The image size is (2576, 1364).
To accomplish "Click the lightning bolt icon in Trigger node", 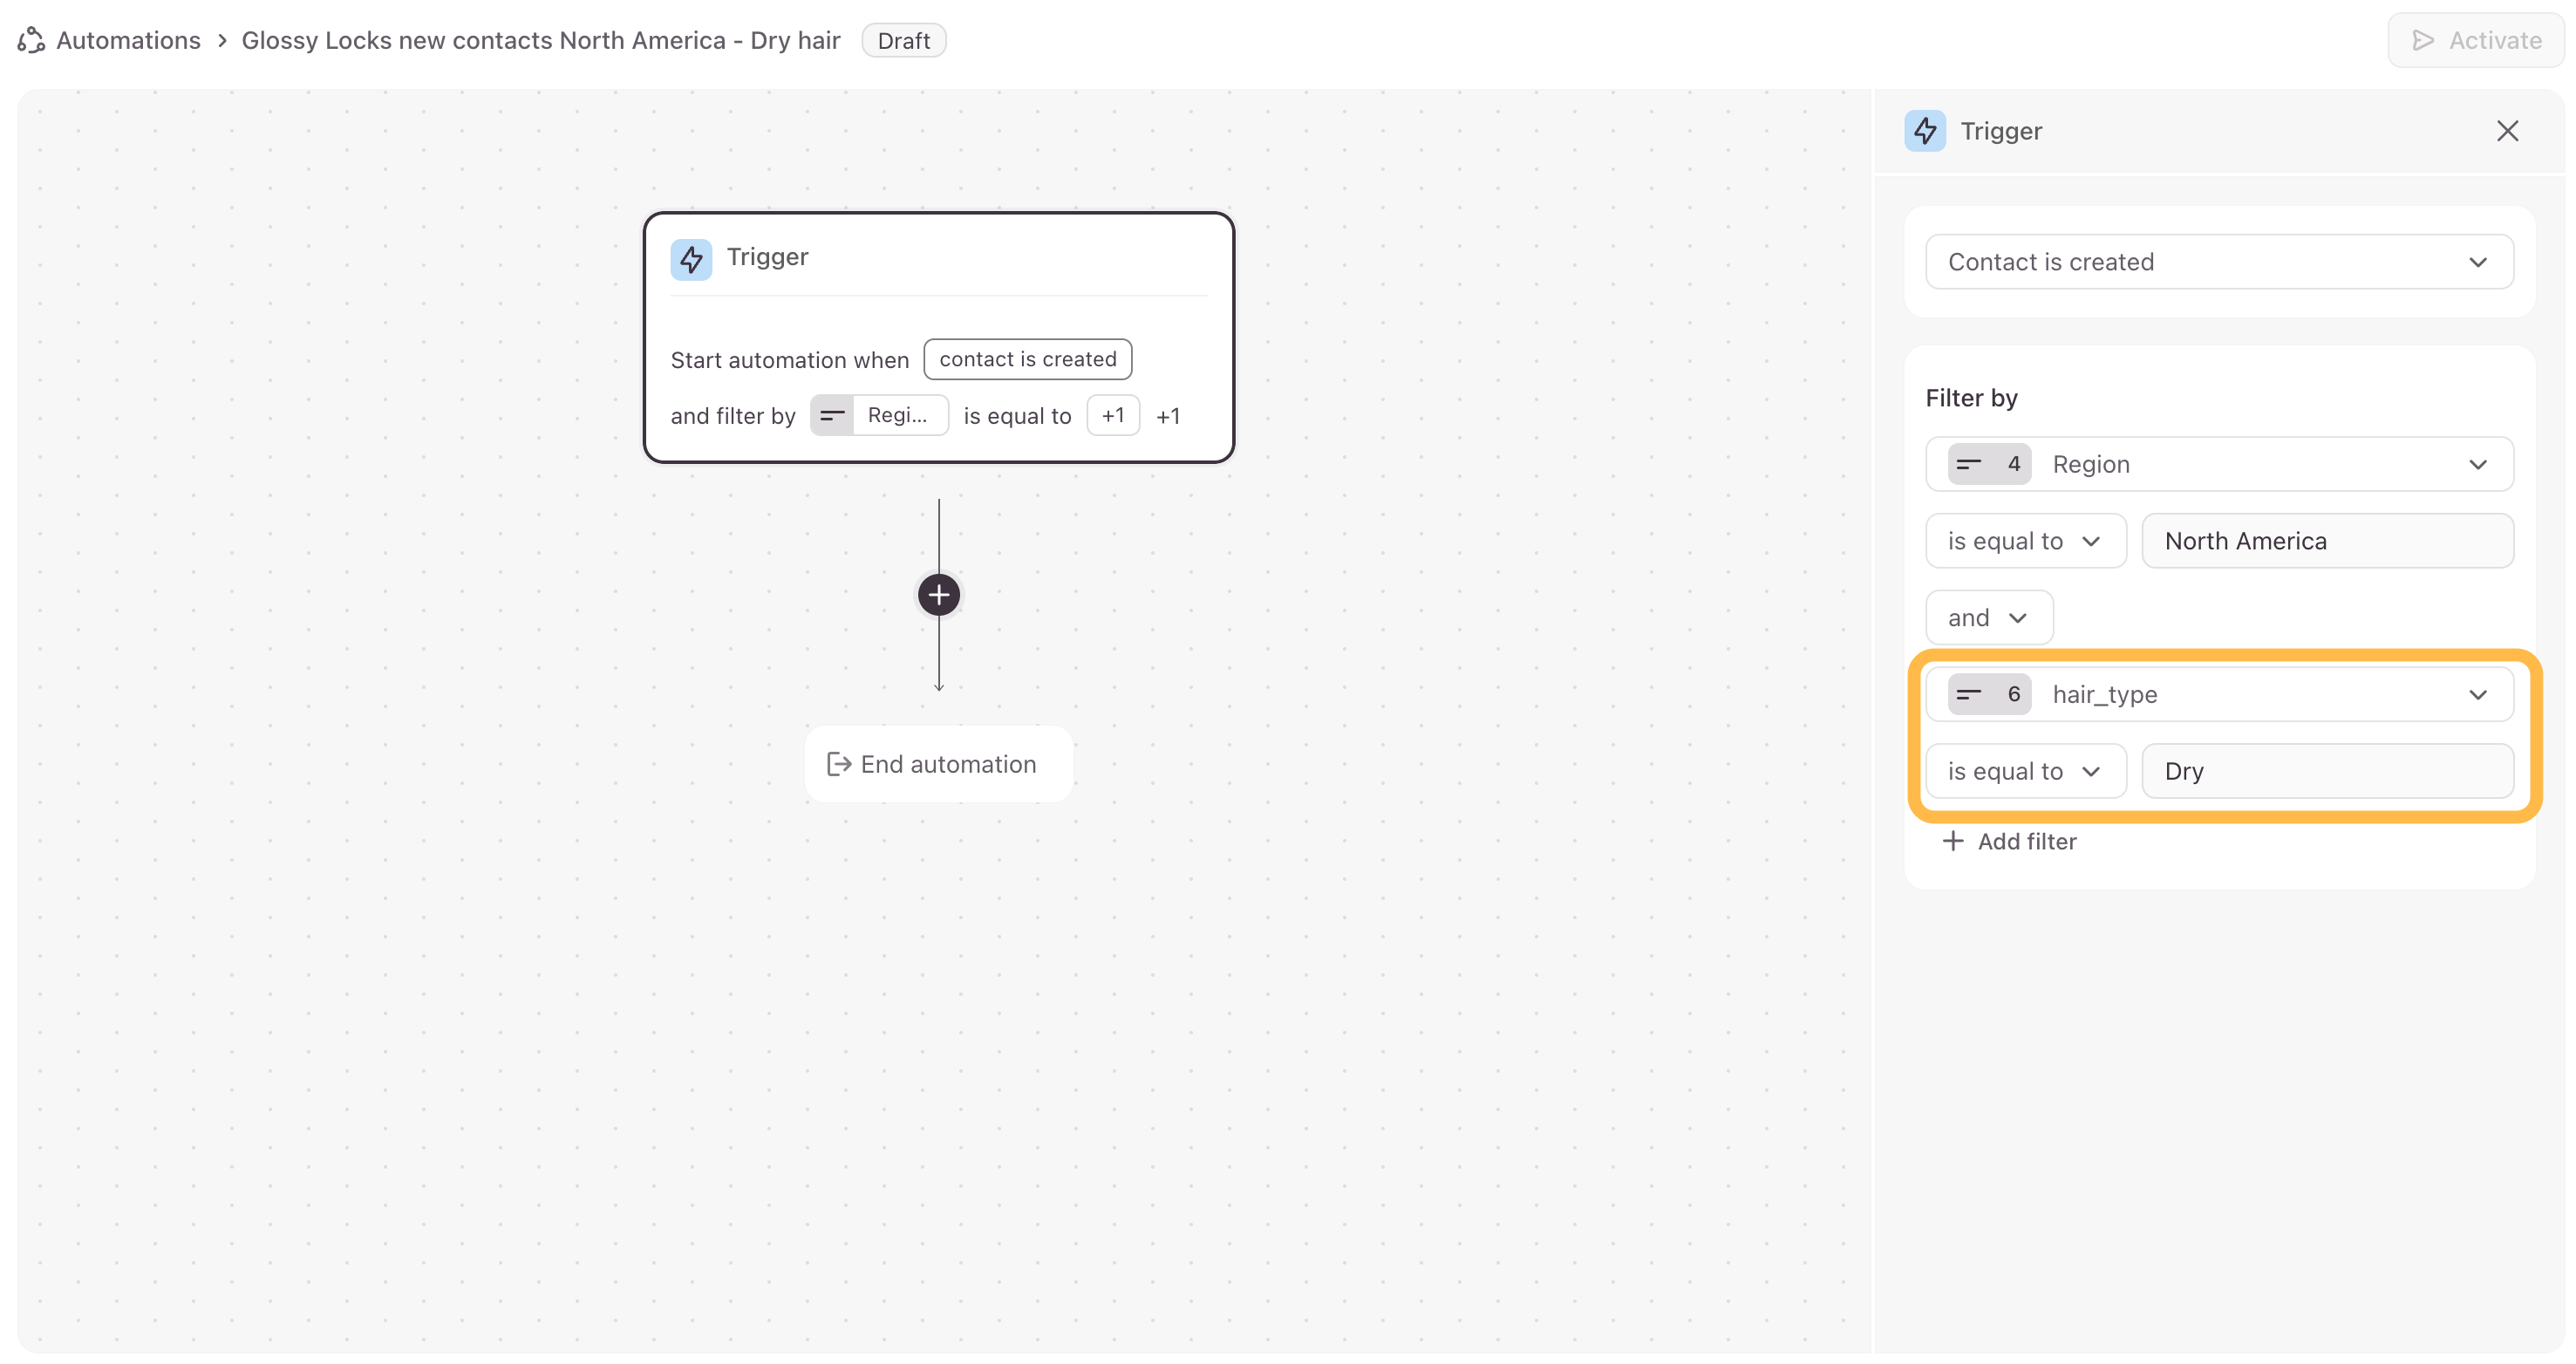I will 691,259.
